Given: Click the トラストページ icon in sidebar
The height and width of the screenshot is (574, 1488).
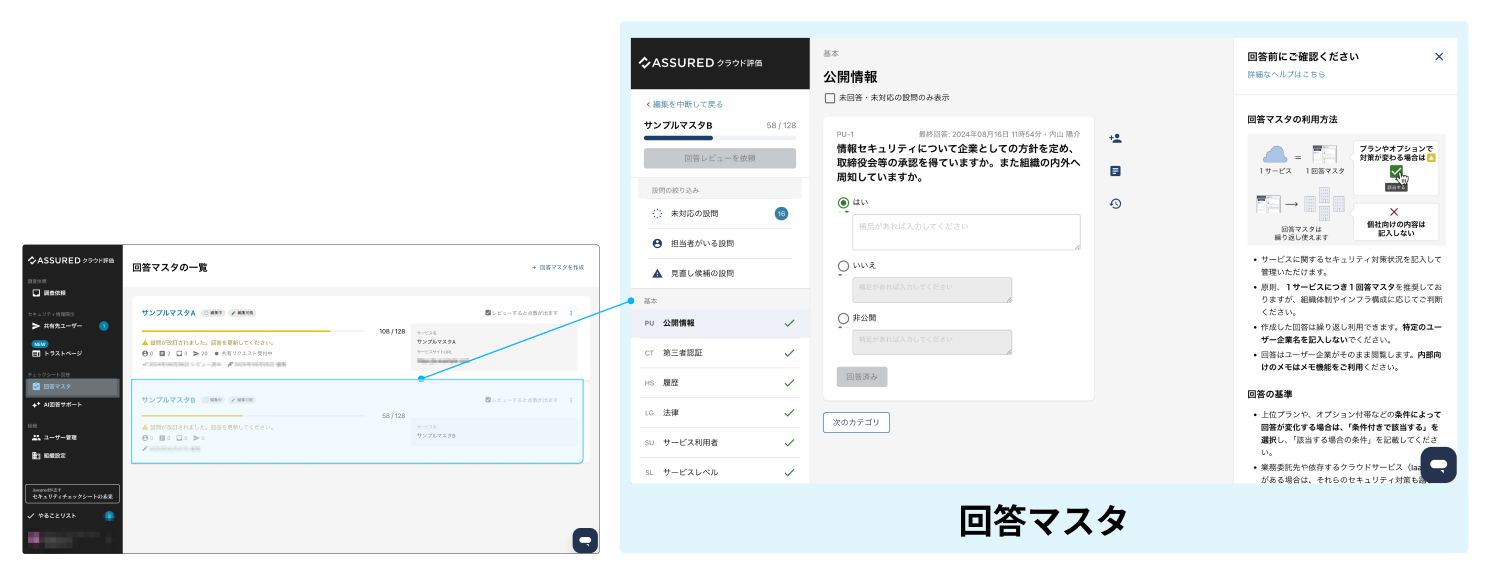Looking at the screenshot, I should click(x=36, y=353).
